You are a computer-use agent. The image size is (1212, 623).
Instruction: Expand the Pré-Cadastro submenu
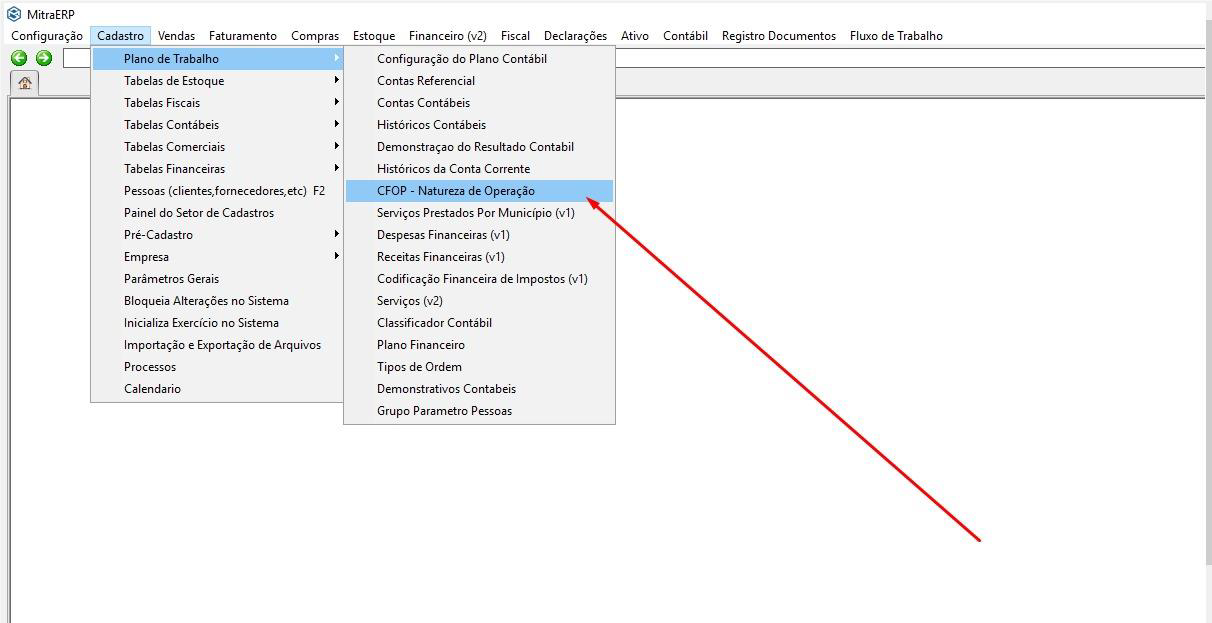(158, 235)
